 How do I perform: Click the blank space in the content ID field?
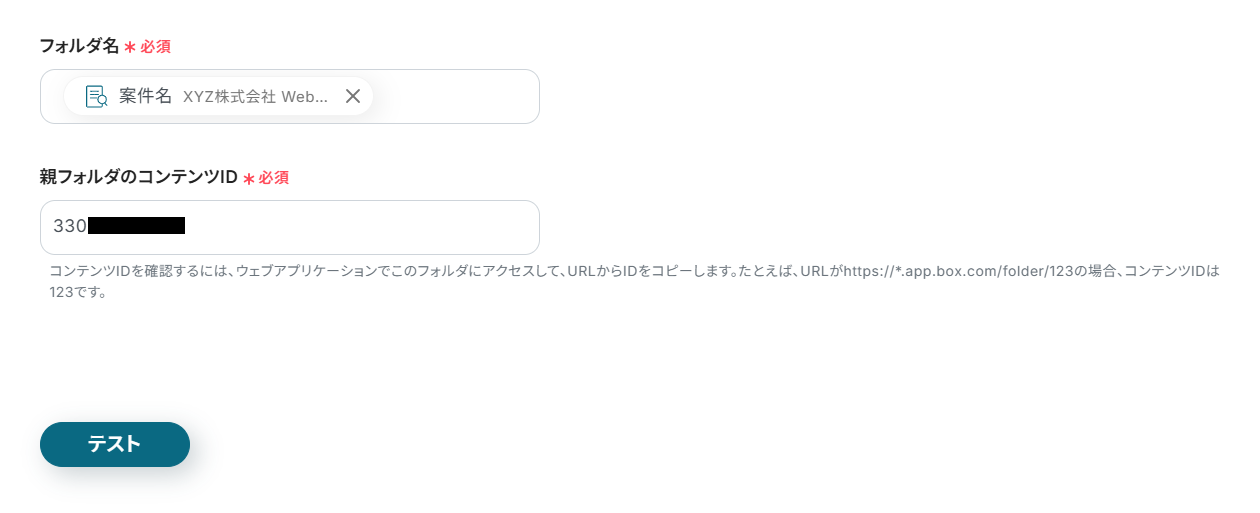[360, 227]
